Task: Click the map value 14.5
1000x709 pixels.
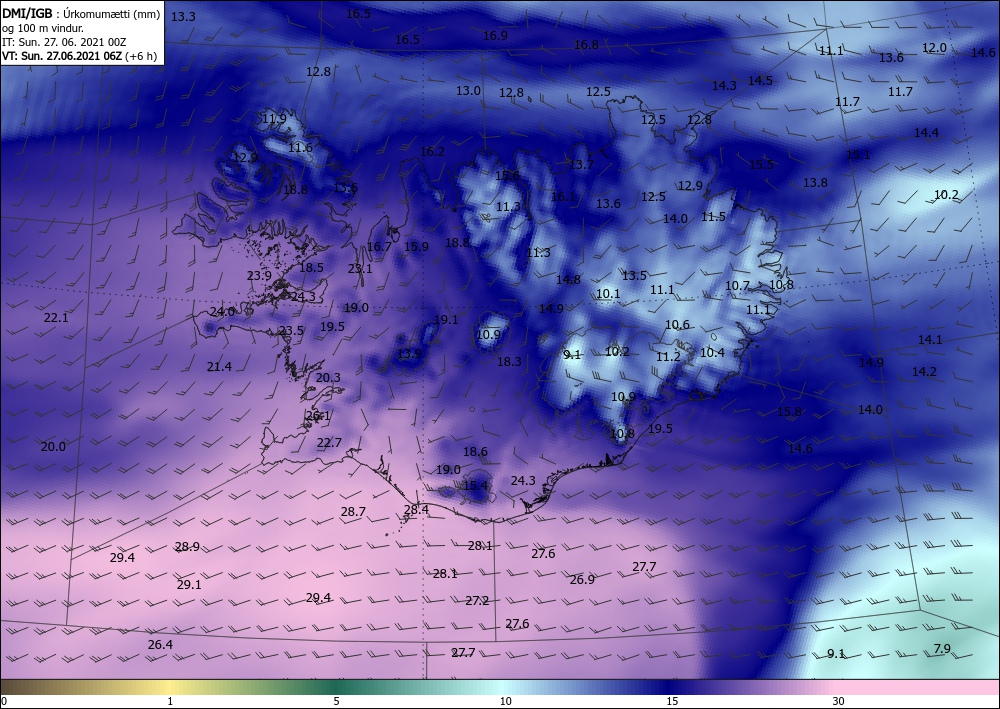Action: pyautogui.click(x=760, y=80)
